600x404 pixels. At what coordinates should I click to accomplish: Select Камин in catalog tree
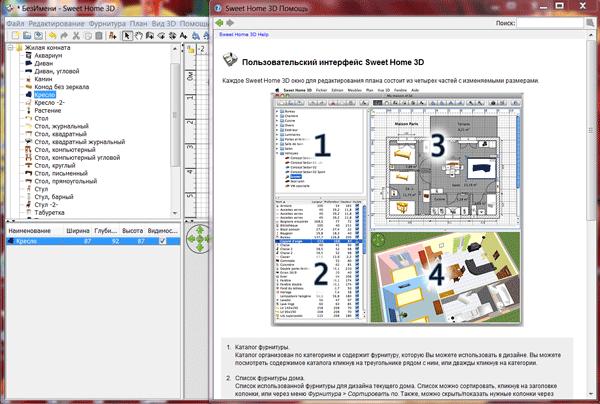pyautogui.click(x=43, y=79)
